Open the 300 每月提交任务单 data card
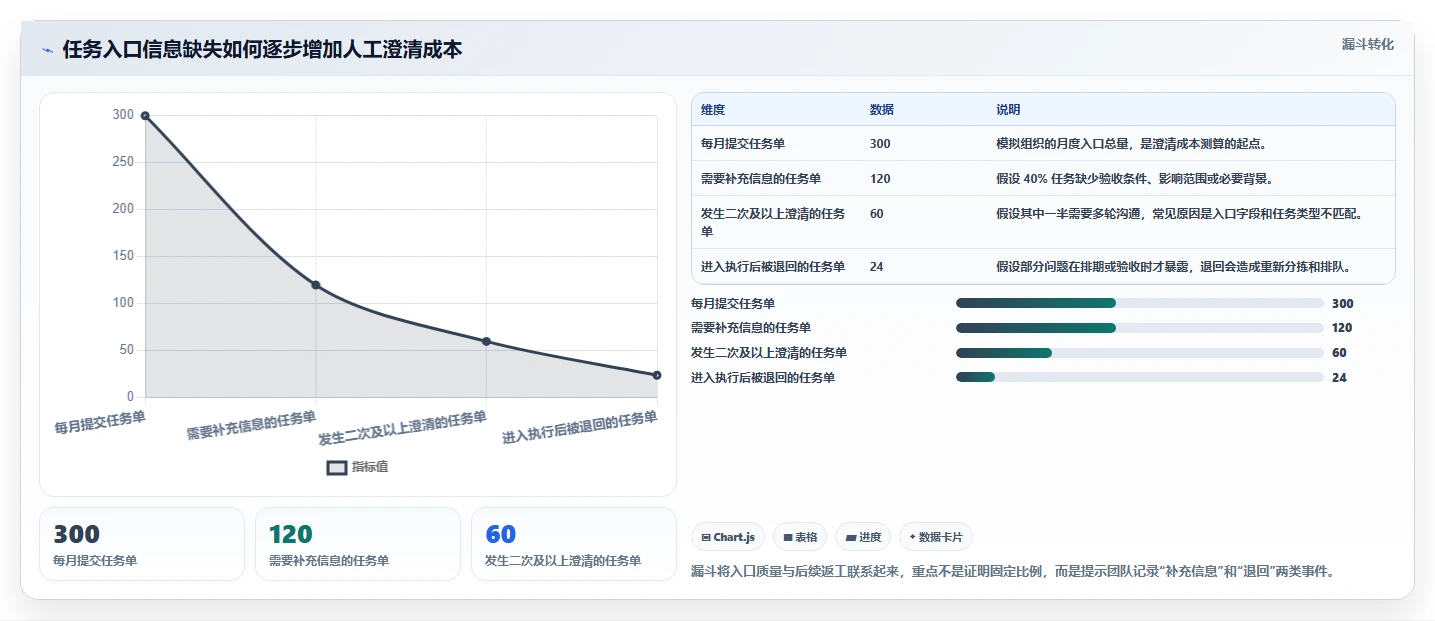The height and width of the screenshot is (621, 1435). click(142, 544)
